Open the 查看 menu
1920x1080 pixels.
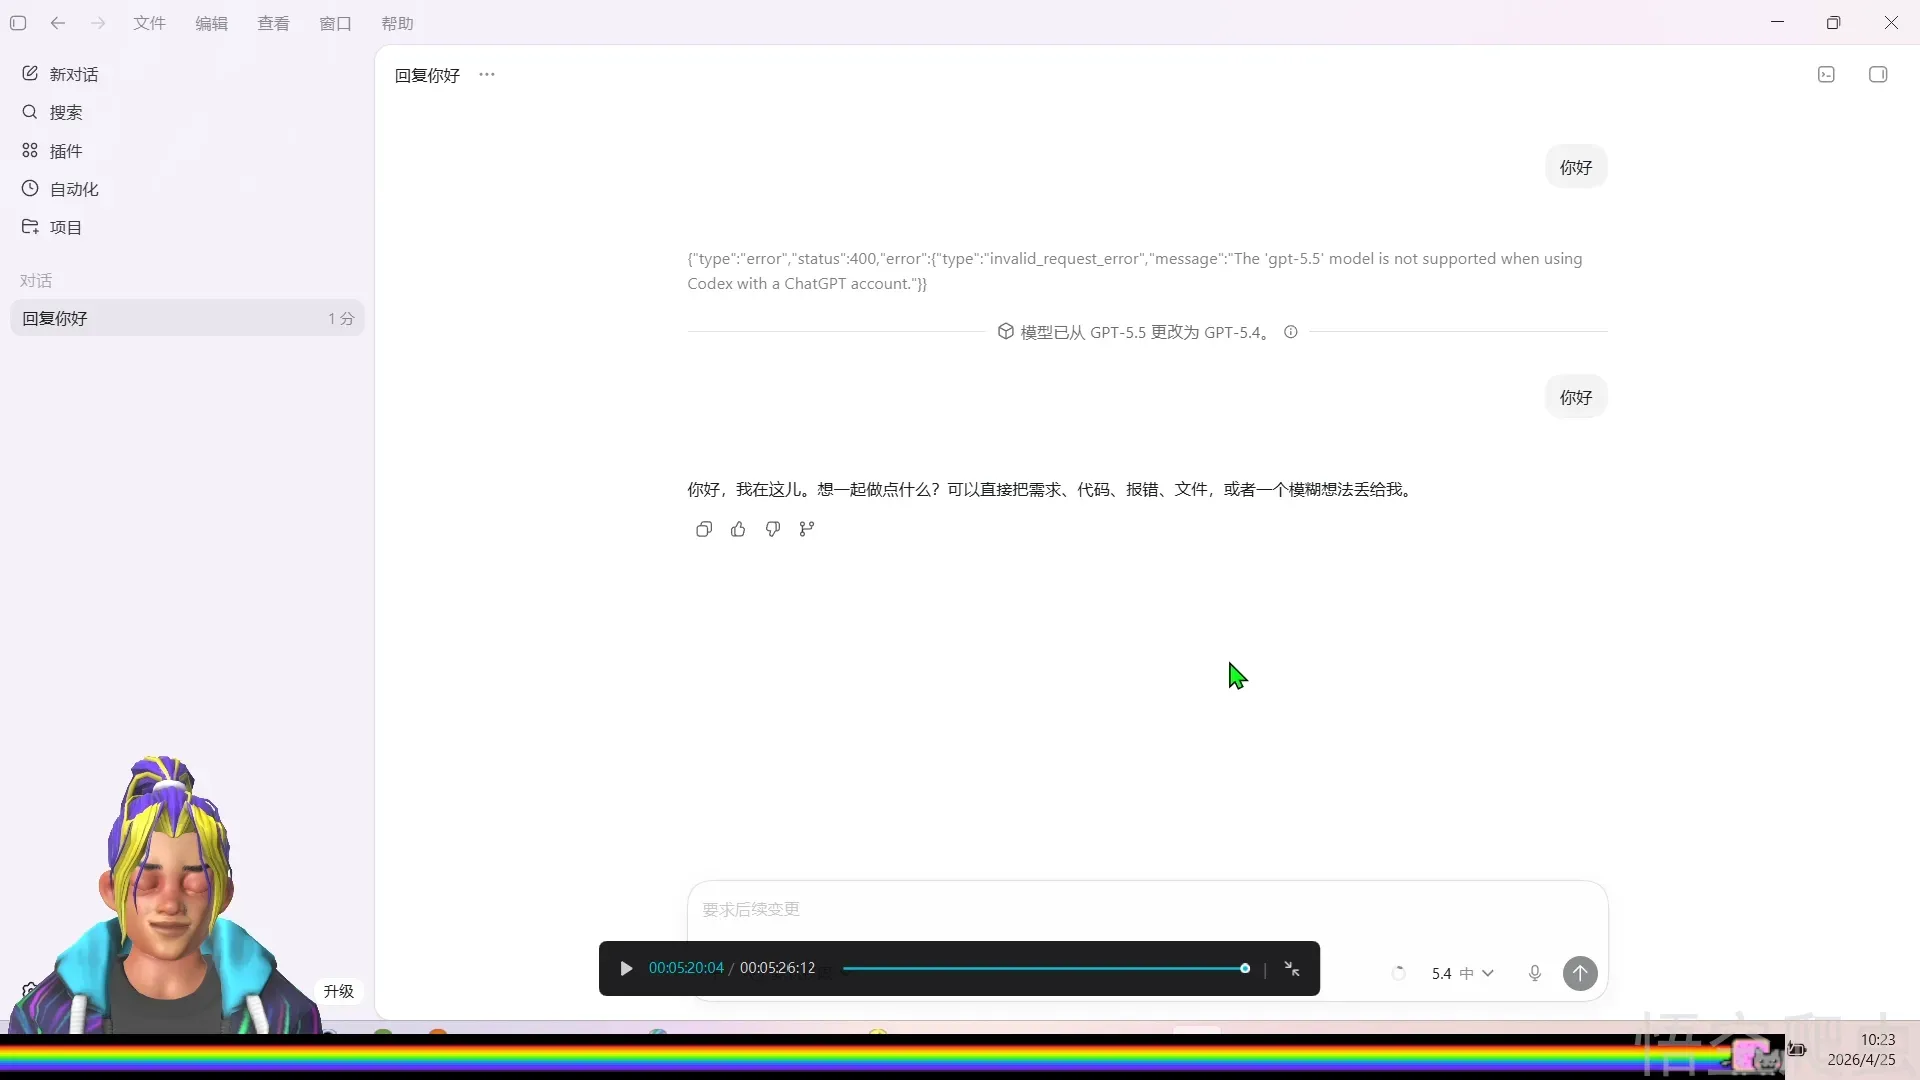pos(273,23)
